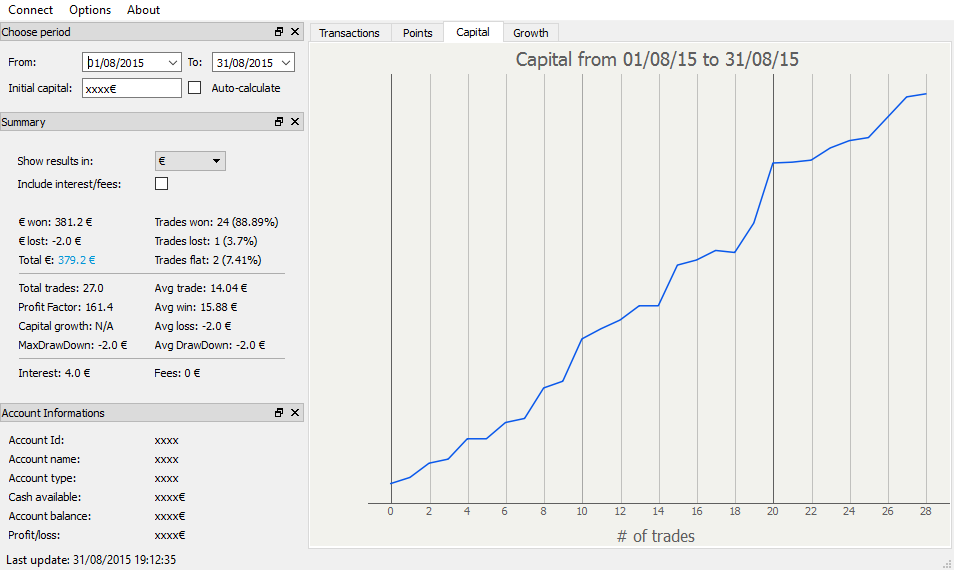Open the Options menu
The image size is (954, 570).
90,10
